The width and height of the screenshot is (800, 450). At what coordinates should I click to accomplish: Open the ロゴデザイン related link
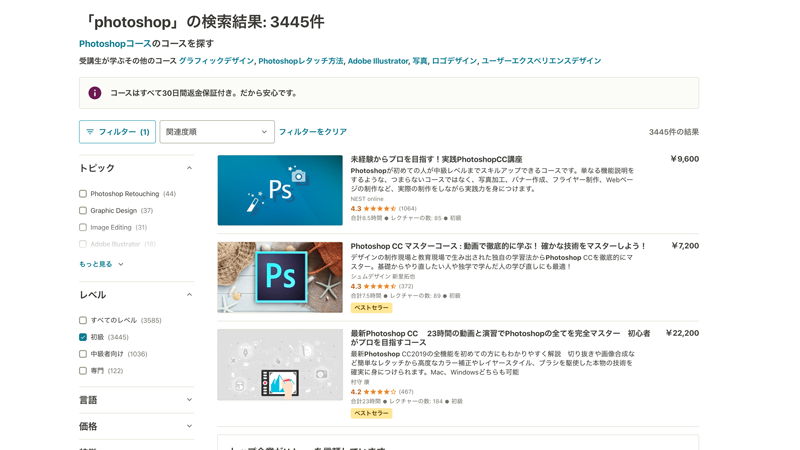[454, 61]
